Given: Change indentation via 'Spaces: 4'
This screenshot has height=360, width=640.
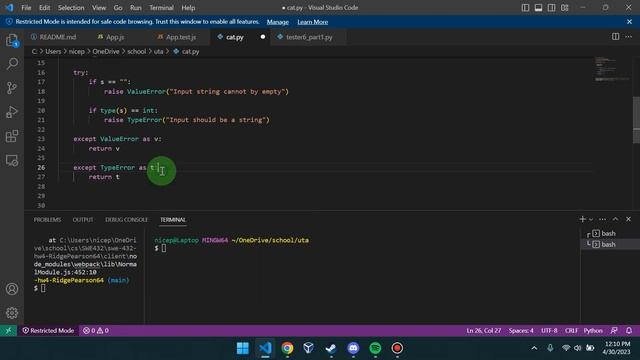Looking at the screenshot, I should (x=521, y=330).
